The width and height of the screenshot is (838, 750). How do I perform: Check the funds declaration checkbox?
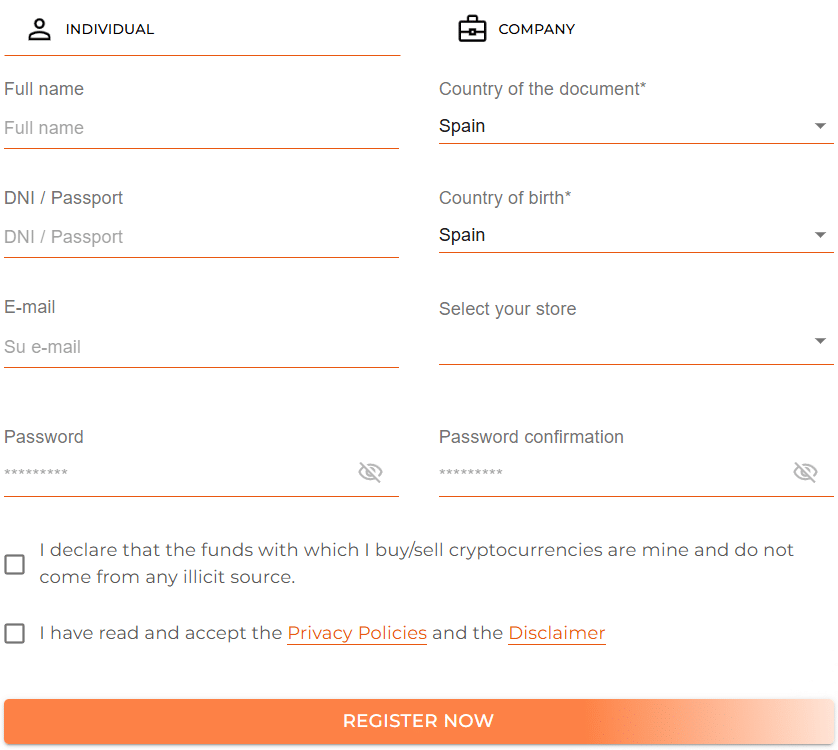[14, 564]
